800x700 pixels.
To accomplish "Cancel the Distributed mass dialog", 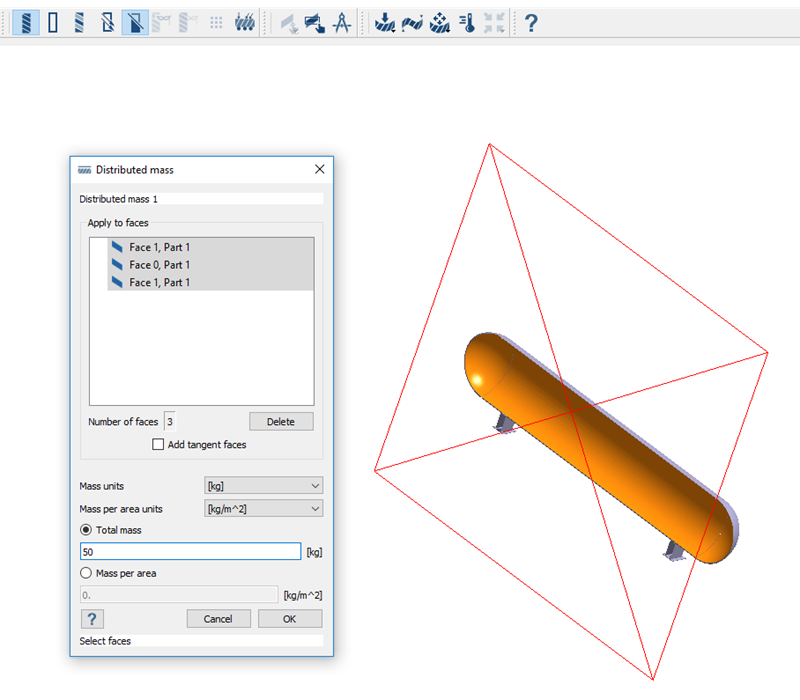I will pos(218,619).
